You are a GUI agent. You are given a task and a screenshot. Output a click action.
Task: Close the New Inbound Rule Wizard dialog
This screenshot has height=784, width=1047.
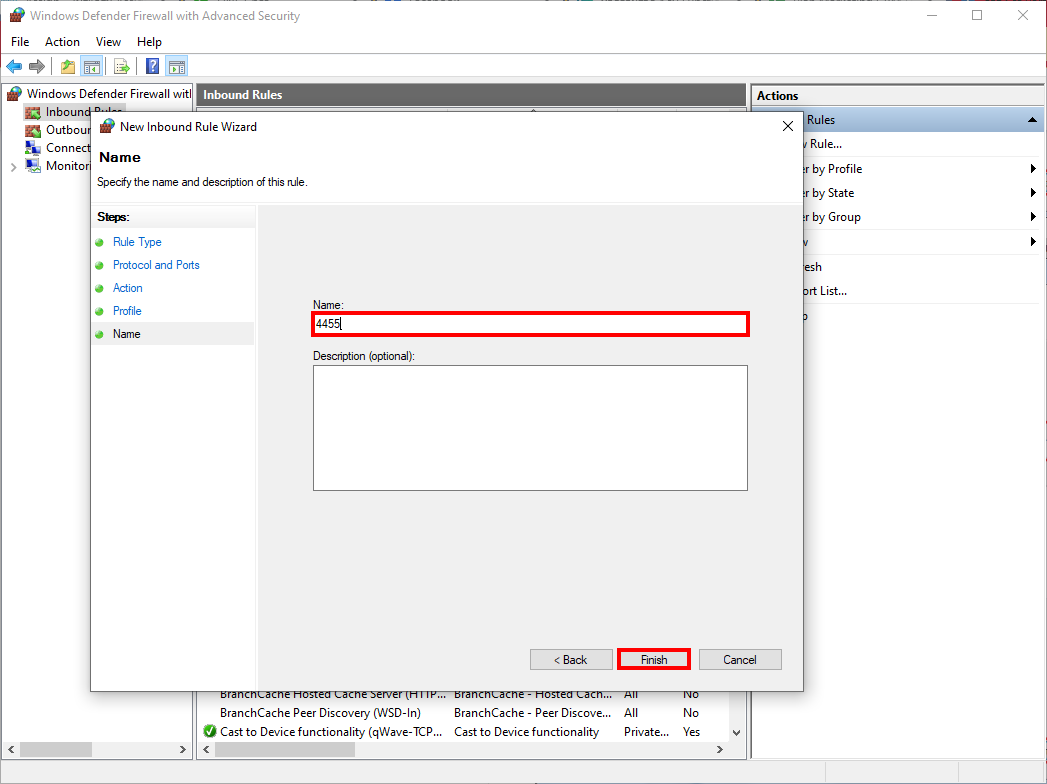(x=788, y=126)
